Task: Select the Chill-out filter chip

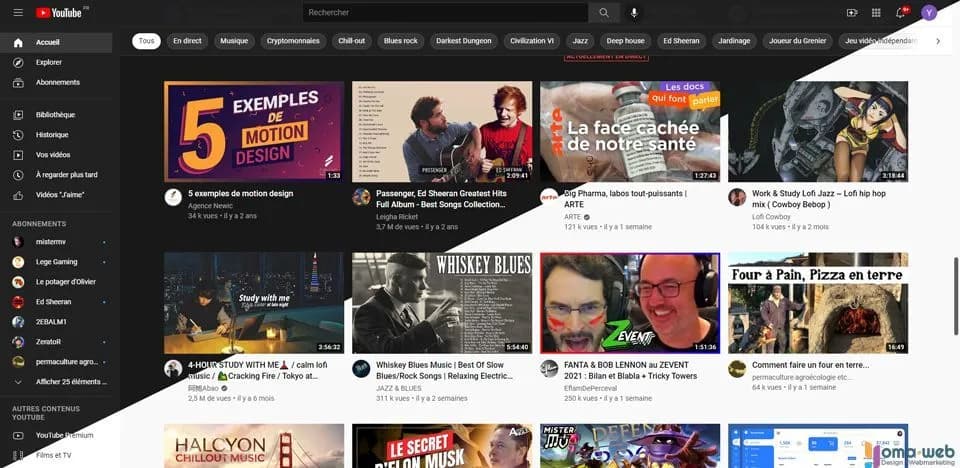Action: [x=351, y=41]
